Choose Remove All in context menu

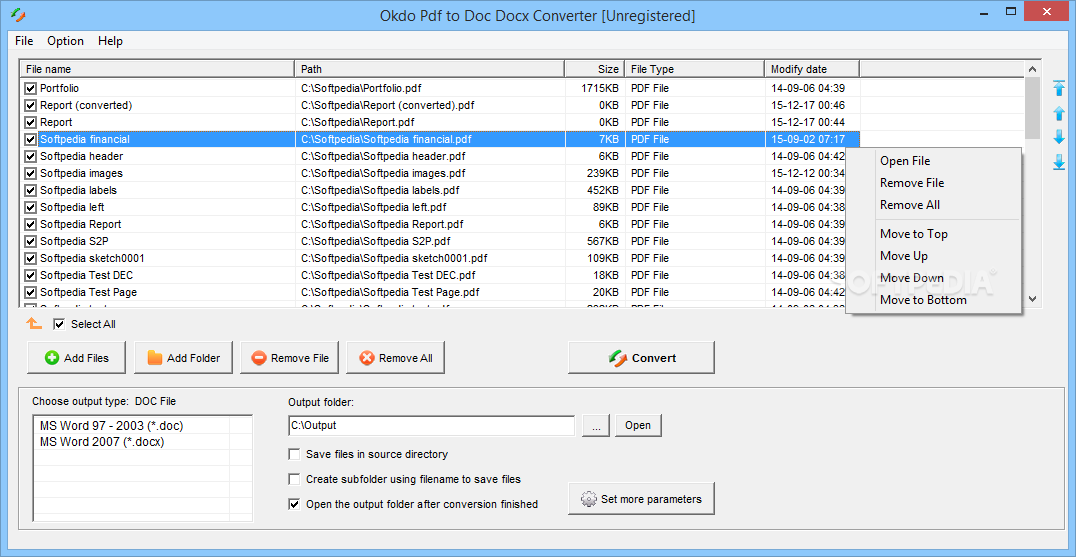tap(934, 205)
